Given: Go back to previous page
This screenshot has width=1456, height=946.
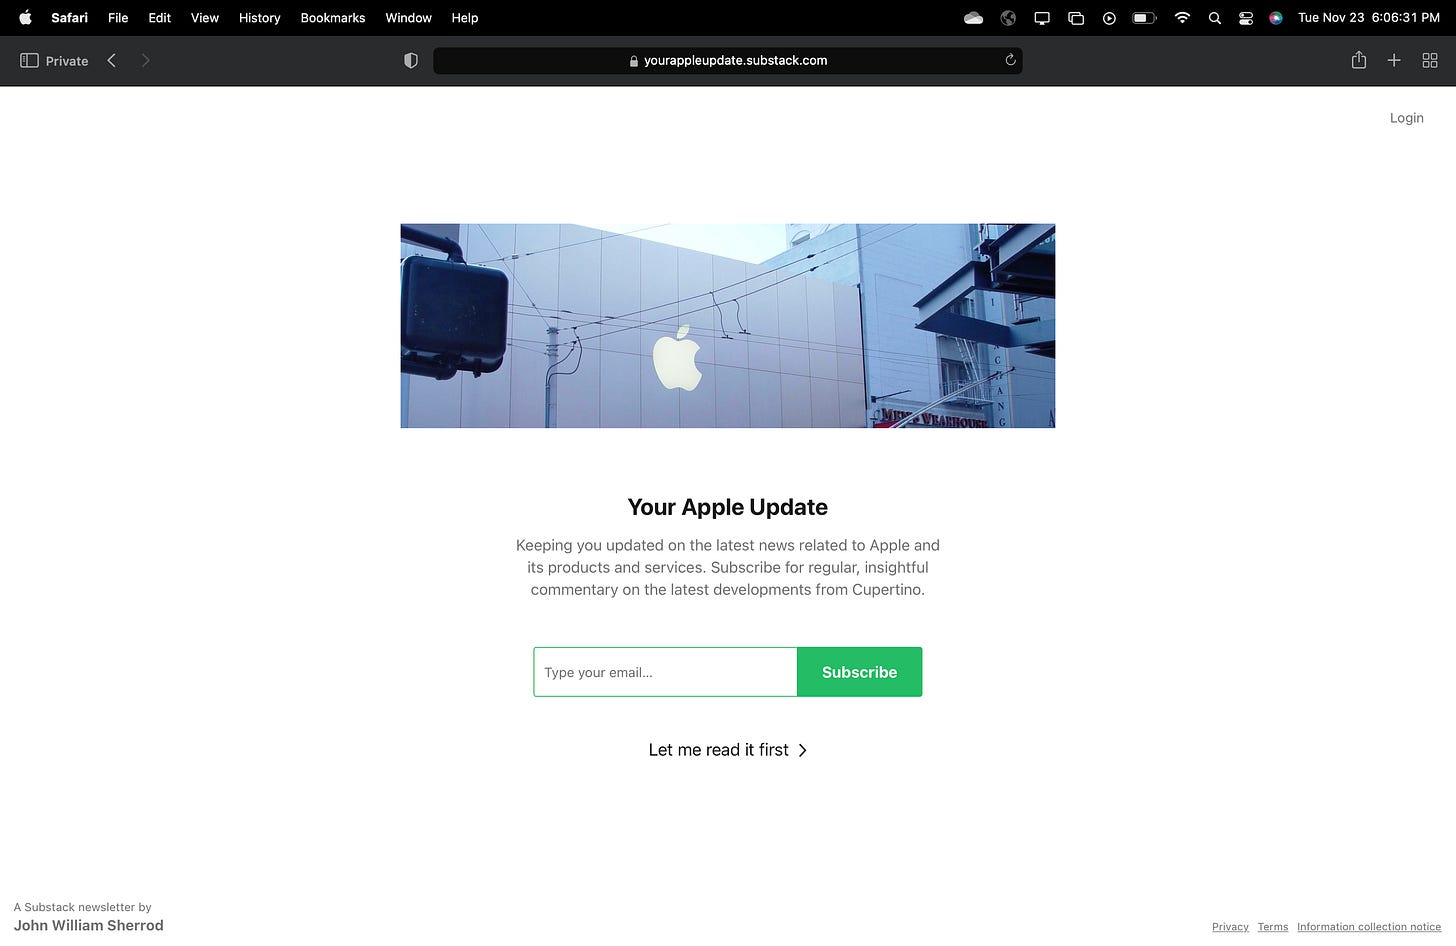Looking at the screenshot, I should tap(112, 61).
